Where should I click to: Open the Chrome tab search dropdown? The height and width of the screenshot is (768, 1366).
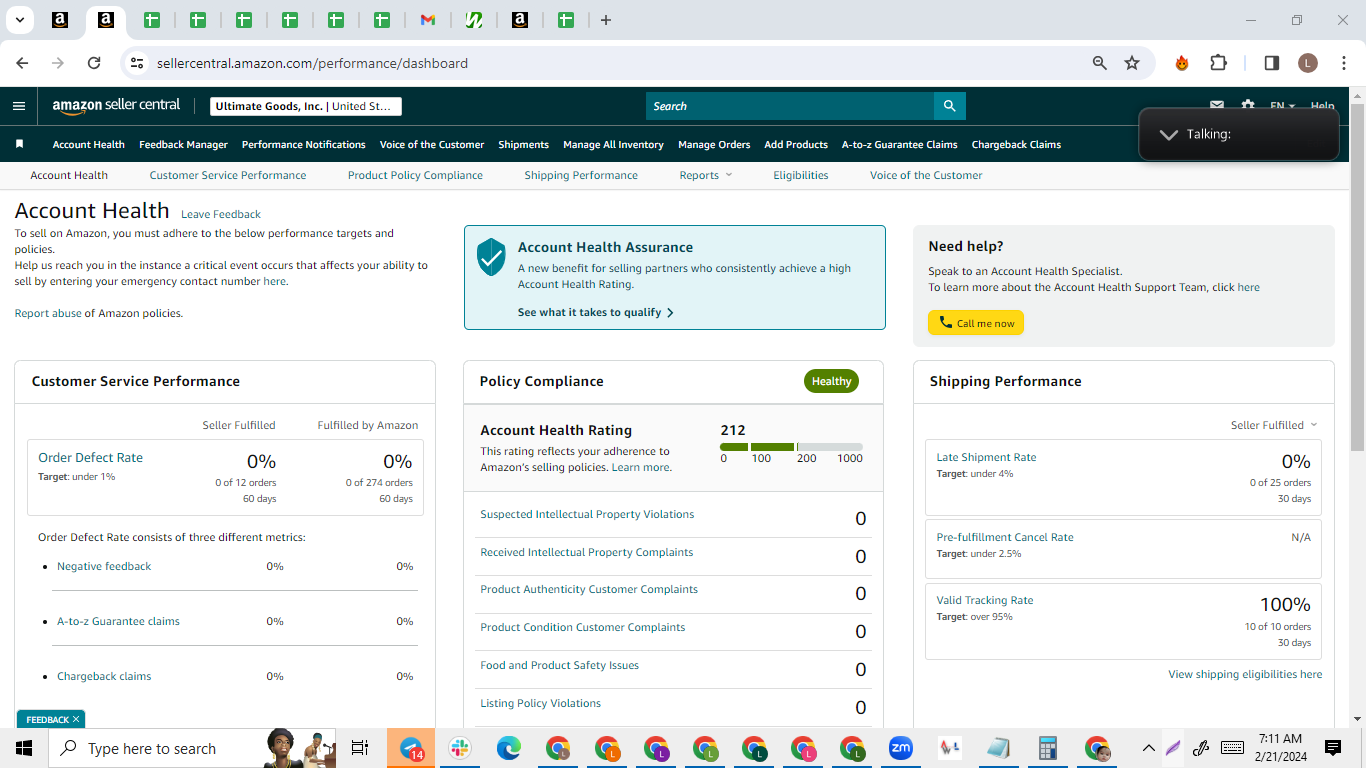coord(19,20)
